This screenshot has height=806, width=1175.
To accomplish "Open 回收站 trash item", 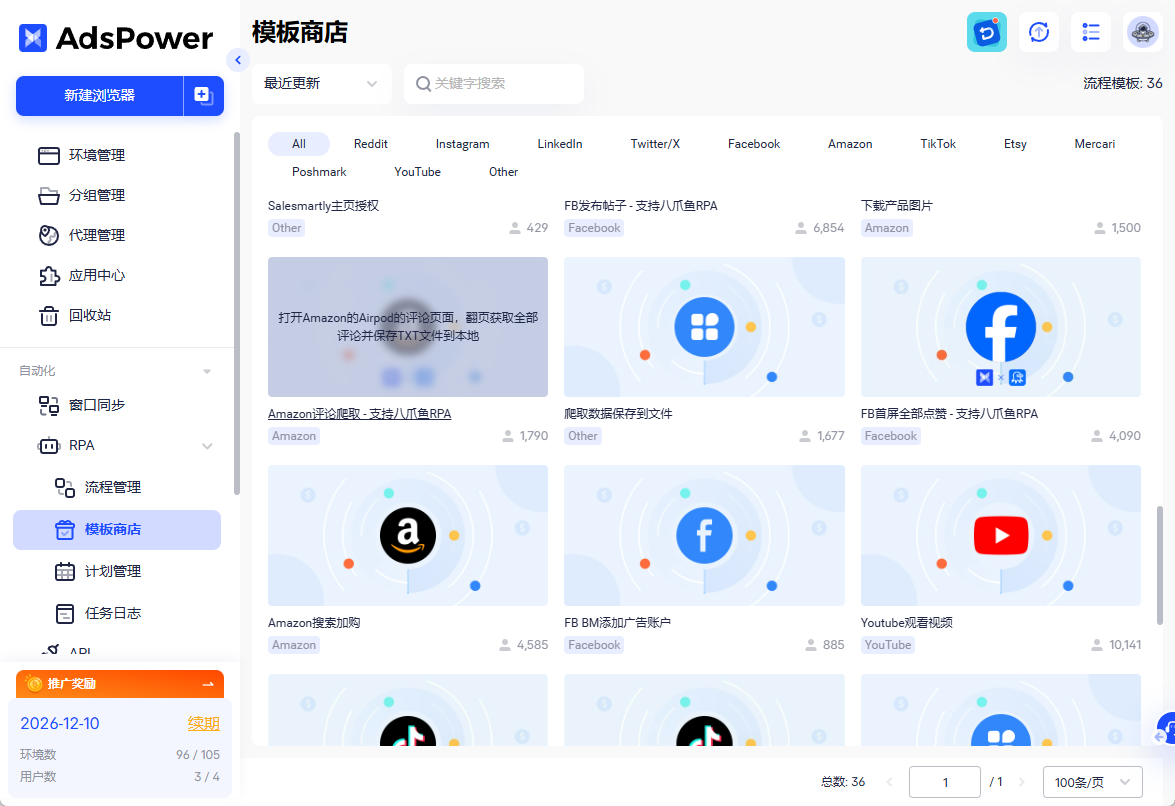I will pyautogui.click(x=74, y=315).
